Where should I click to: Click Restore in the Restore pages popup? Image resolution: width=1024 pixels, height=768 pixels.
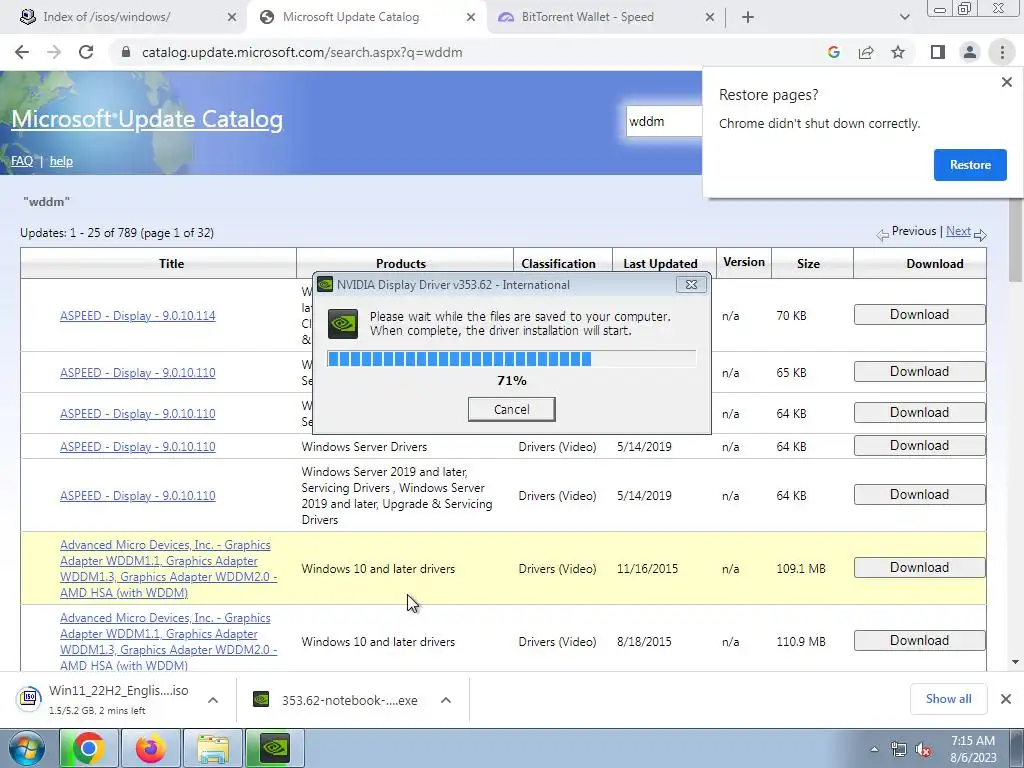click(x=970, y=165)
